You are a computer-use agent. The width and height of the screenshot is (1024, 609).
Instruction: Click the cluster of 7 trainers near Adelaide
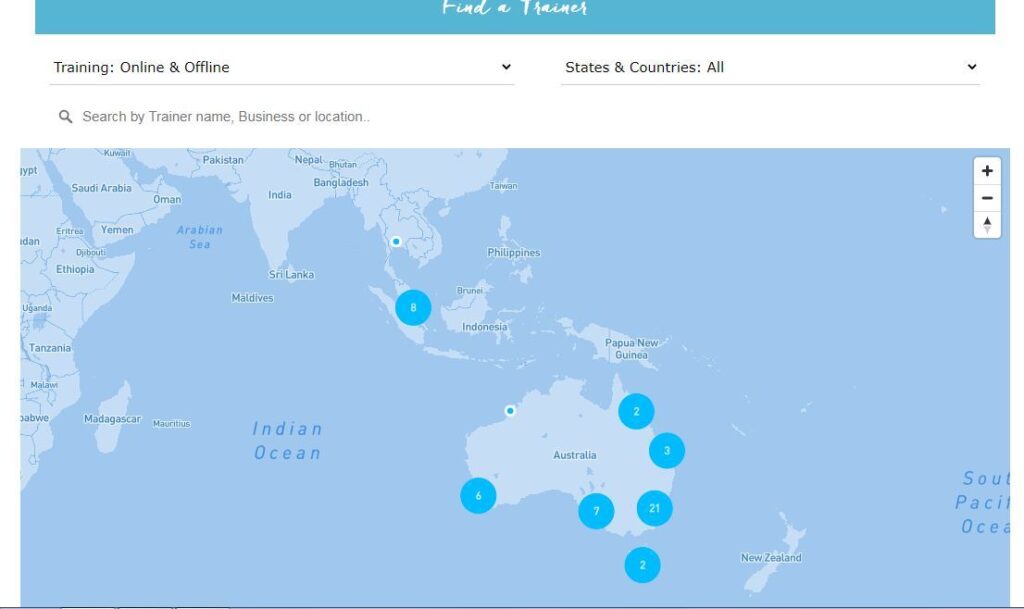(596, 511)
